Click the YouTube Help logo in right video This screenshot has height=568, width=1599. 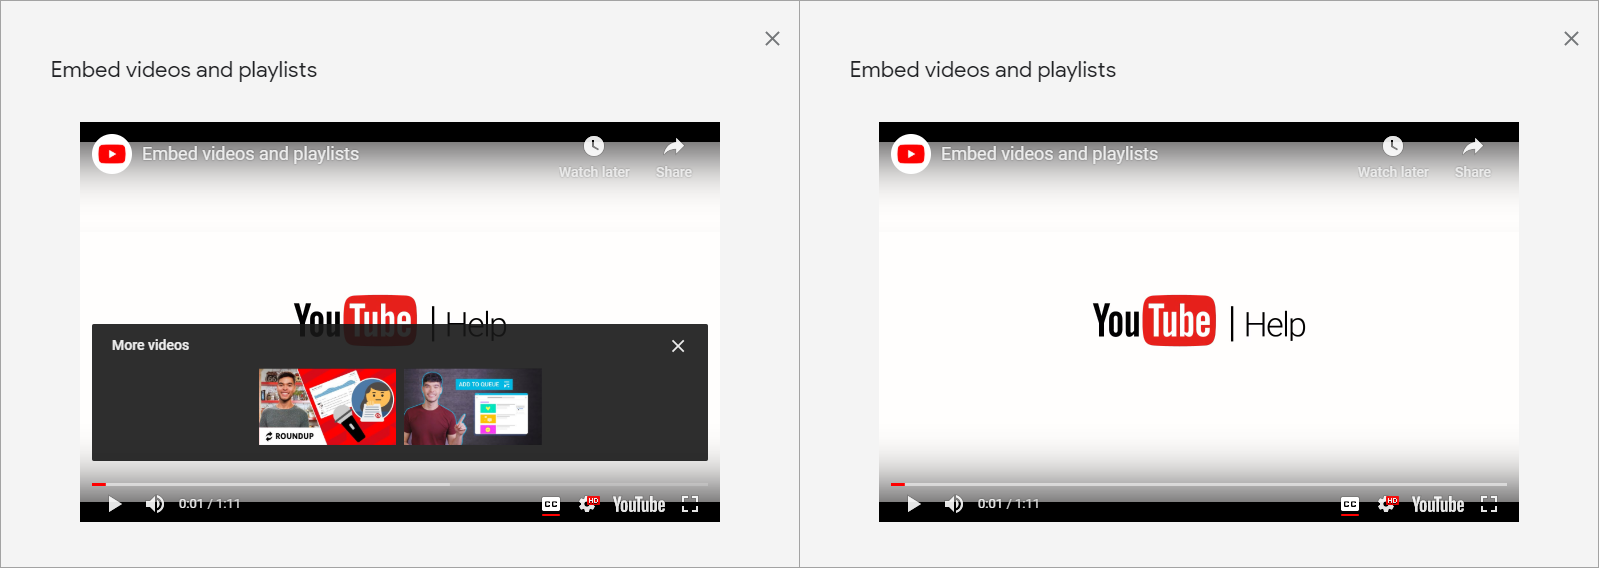(1199, 321)
